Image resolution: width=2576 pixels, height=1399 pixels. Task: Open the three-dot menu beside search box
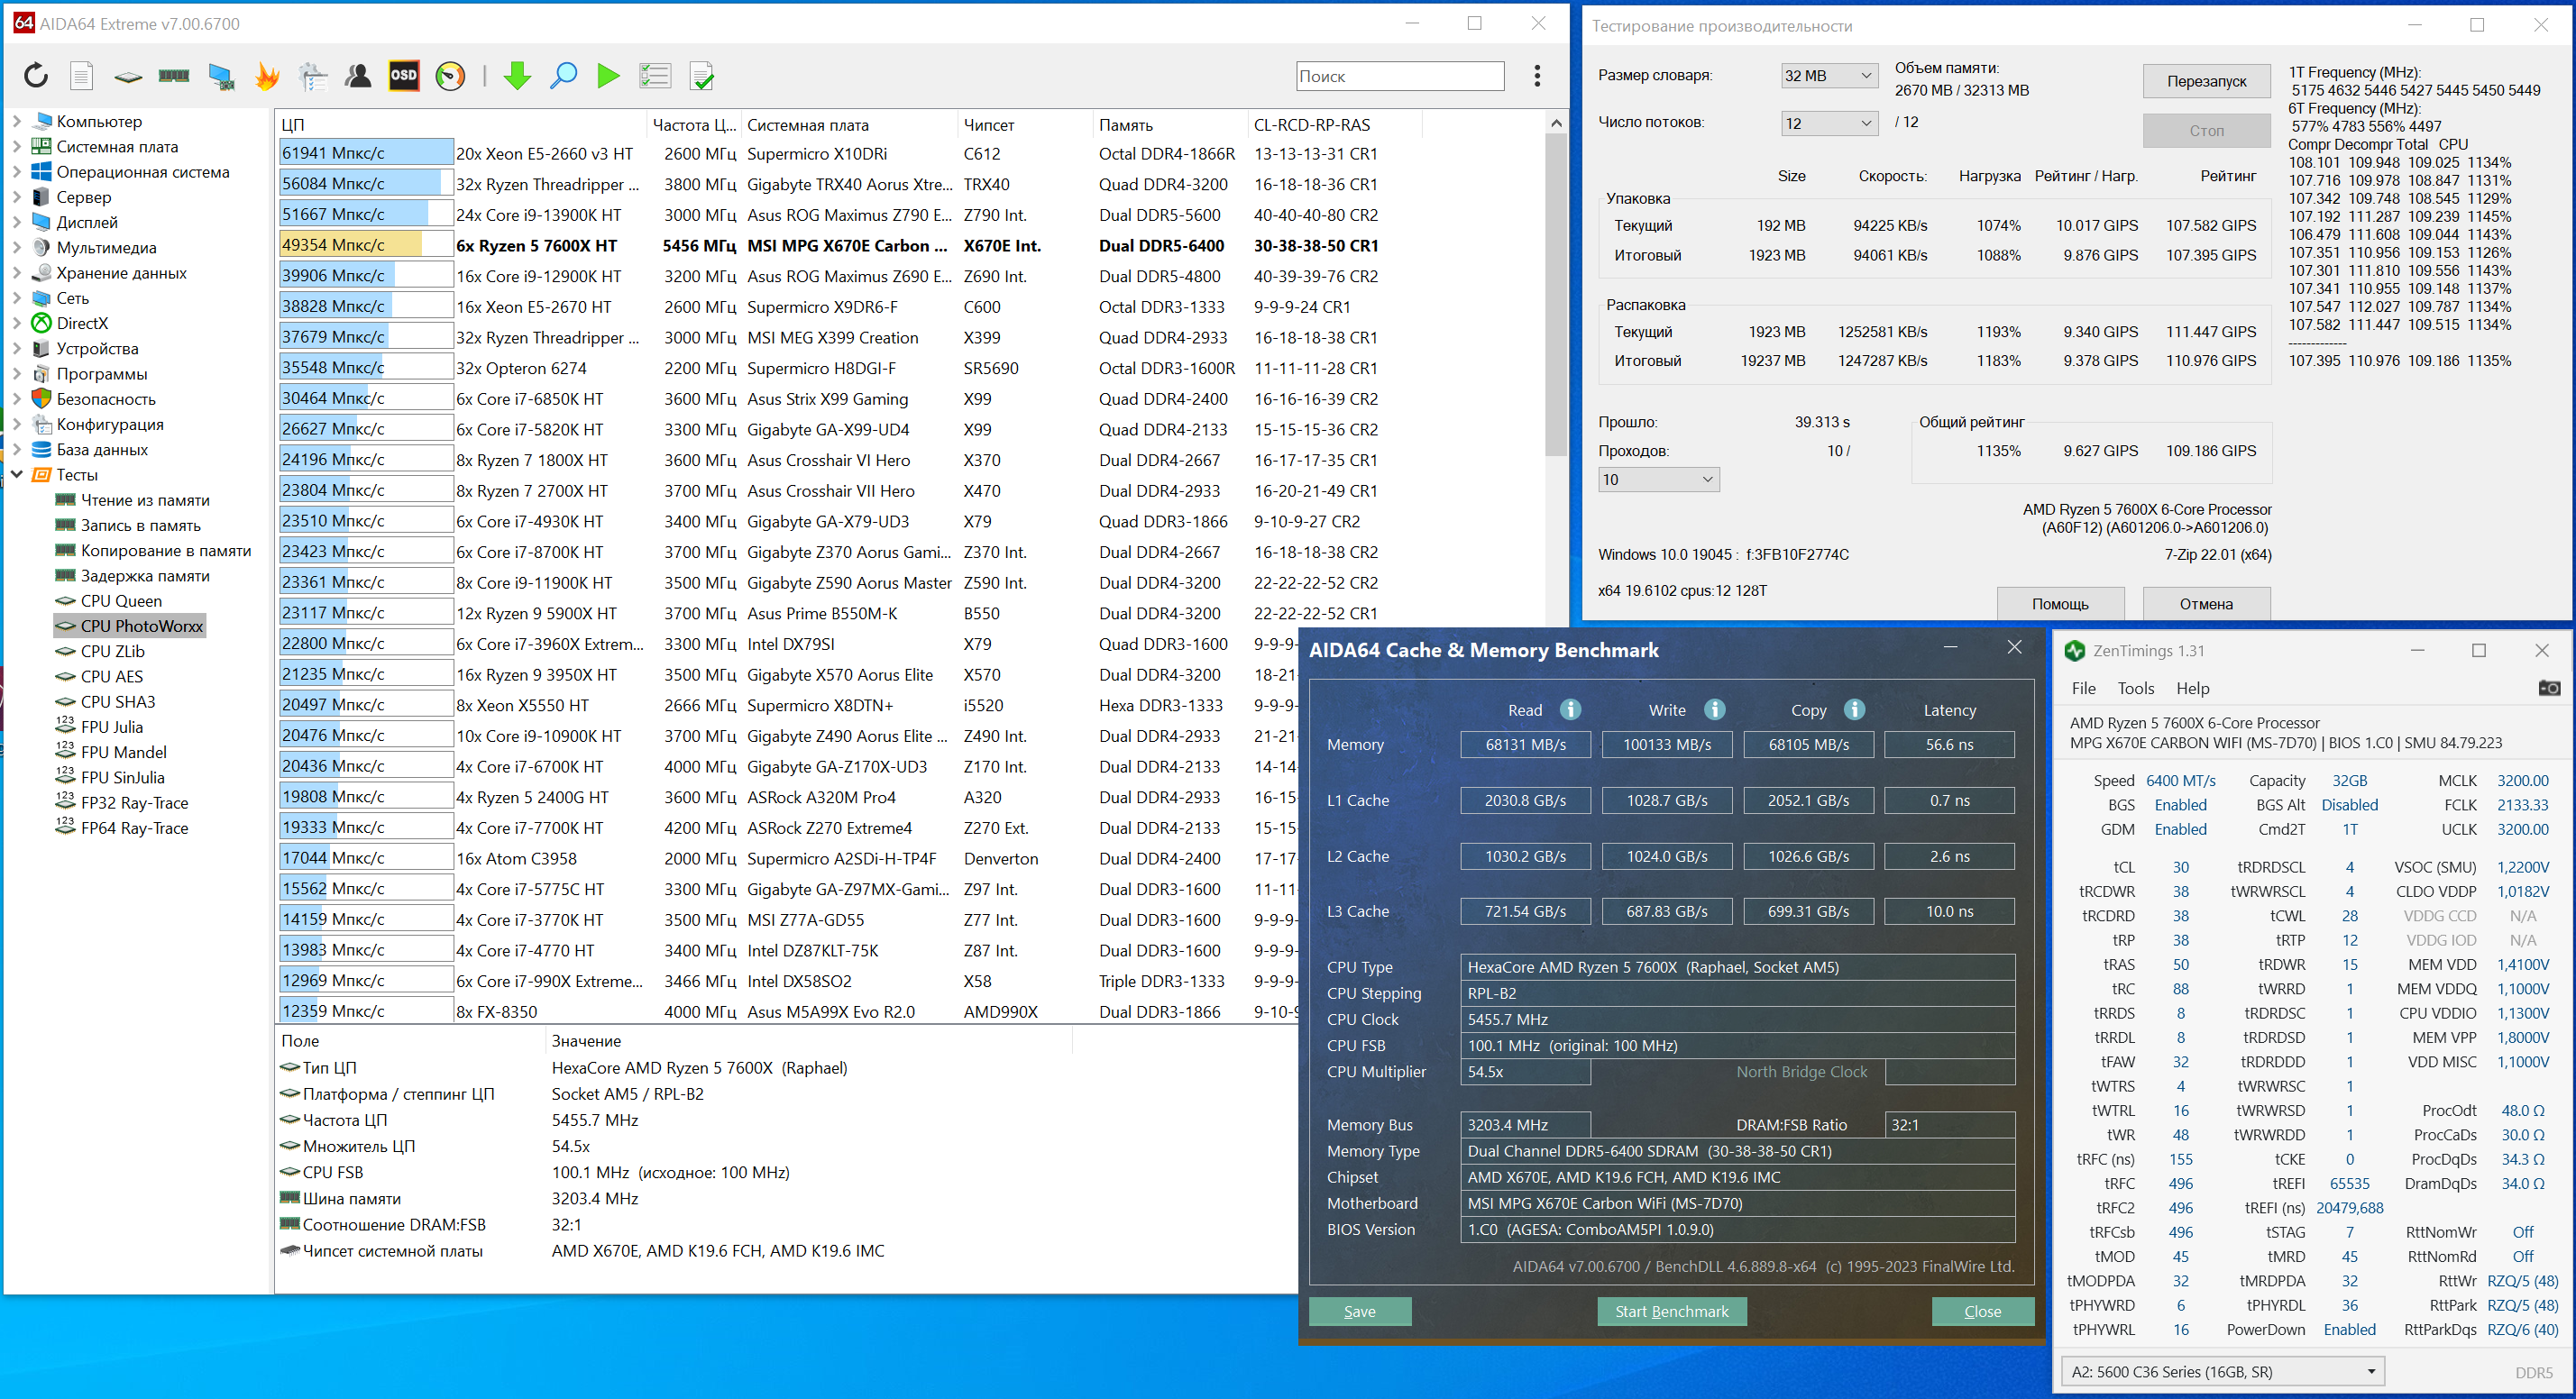[x=1537, y=76]
